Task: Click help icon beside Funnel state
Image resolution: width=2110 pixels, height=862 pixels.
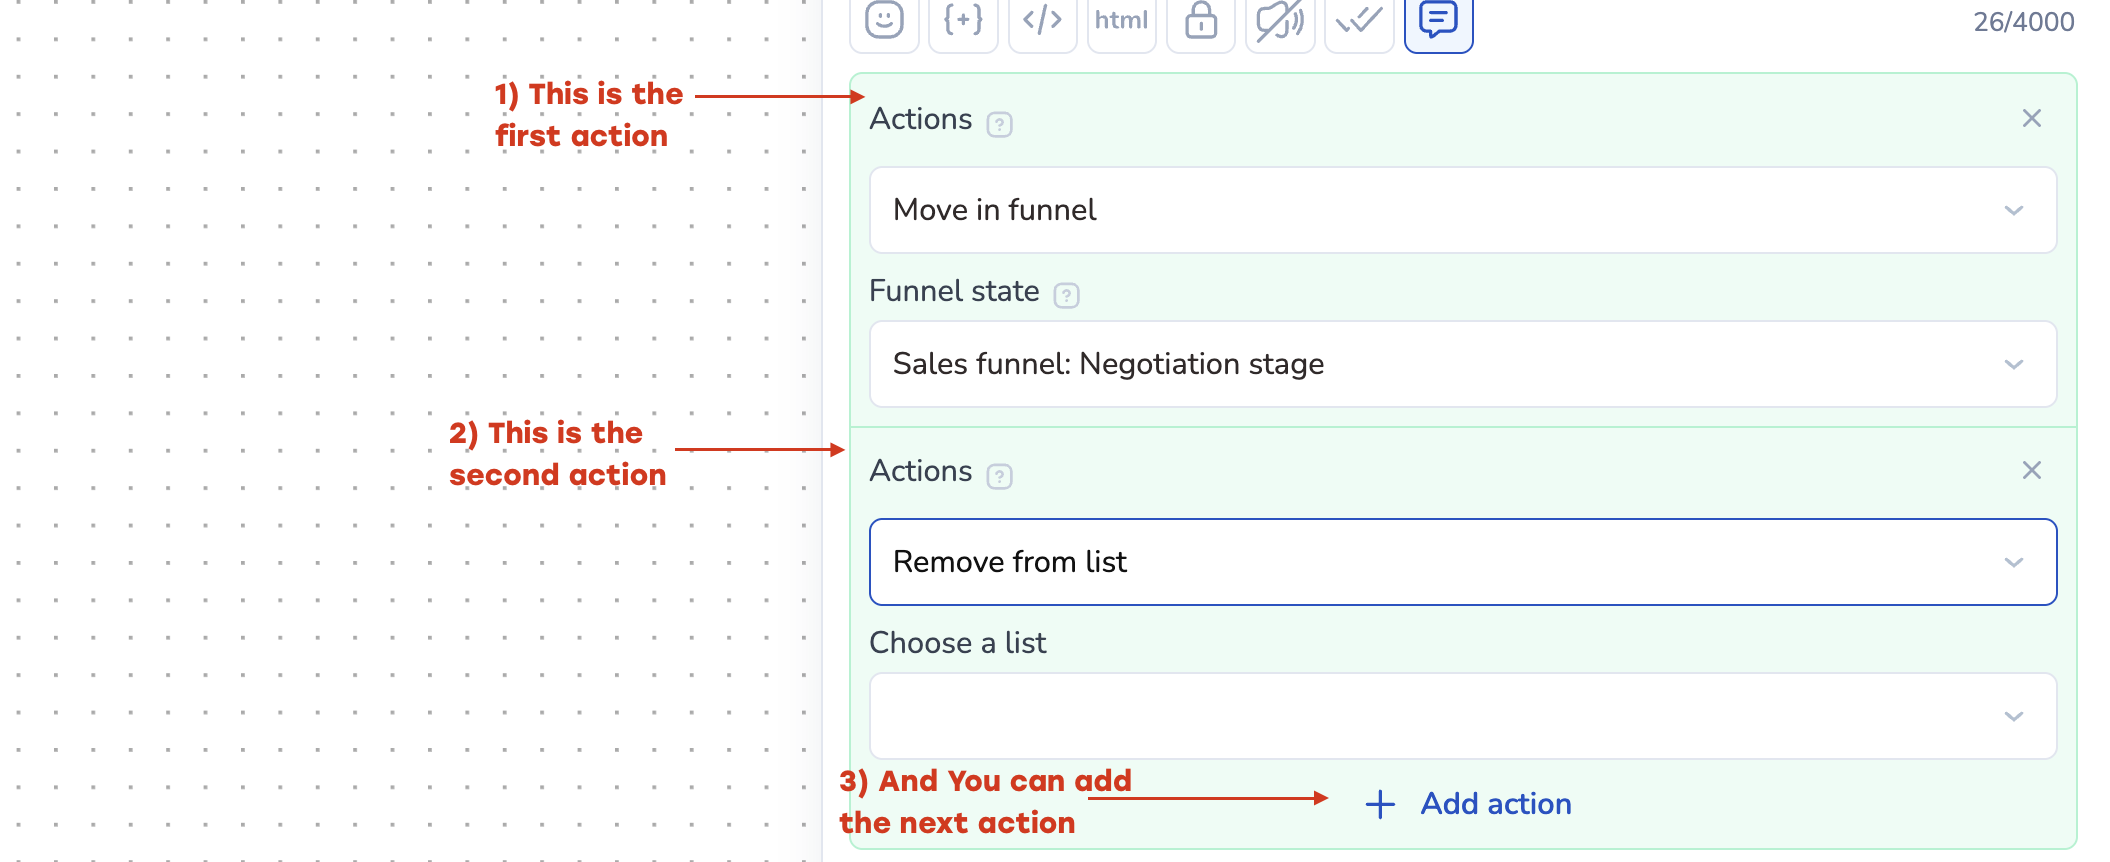Action: [1067, 296]
